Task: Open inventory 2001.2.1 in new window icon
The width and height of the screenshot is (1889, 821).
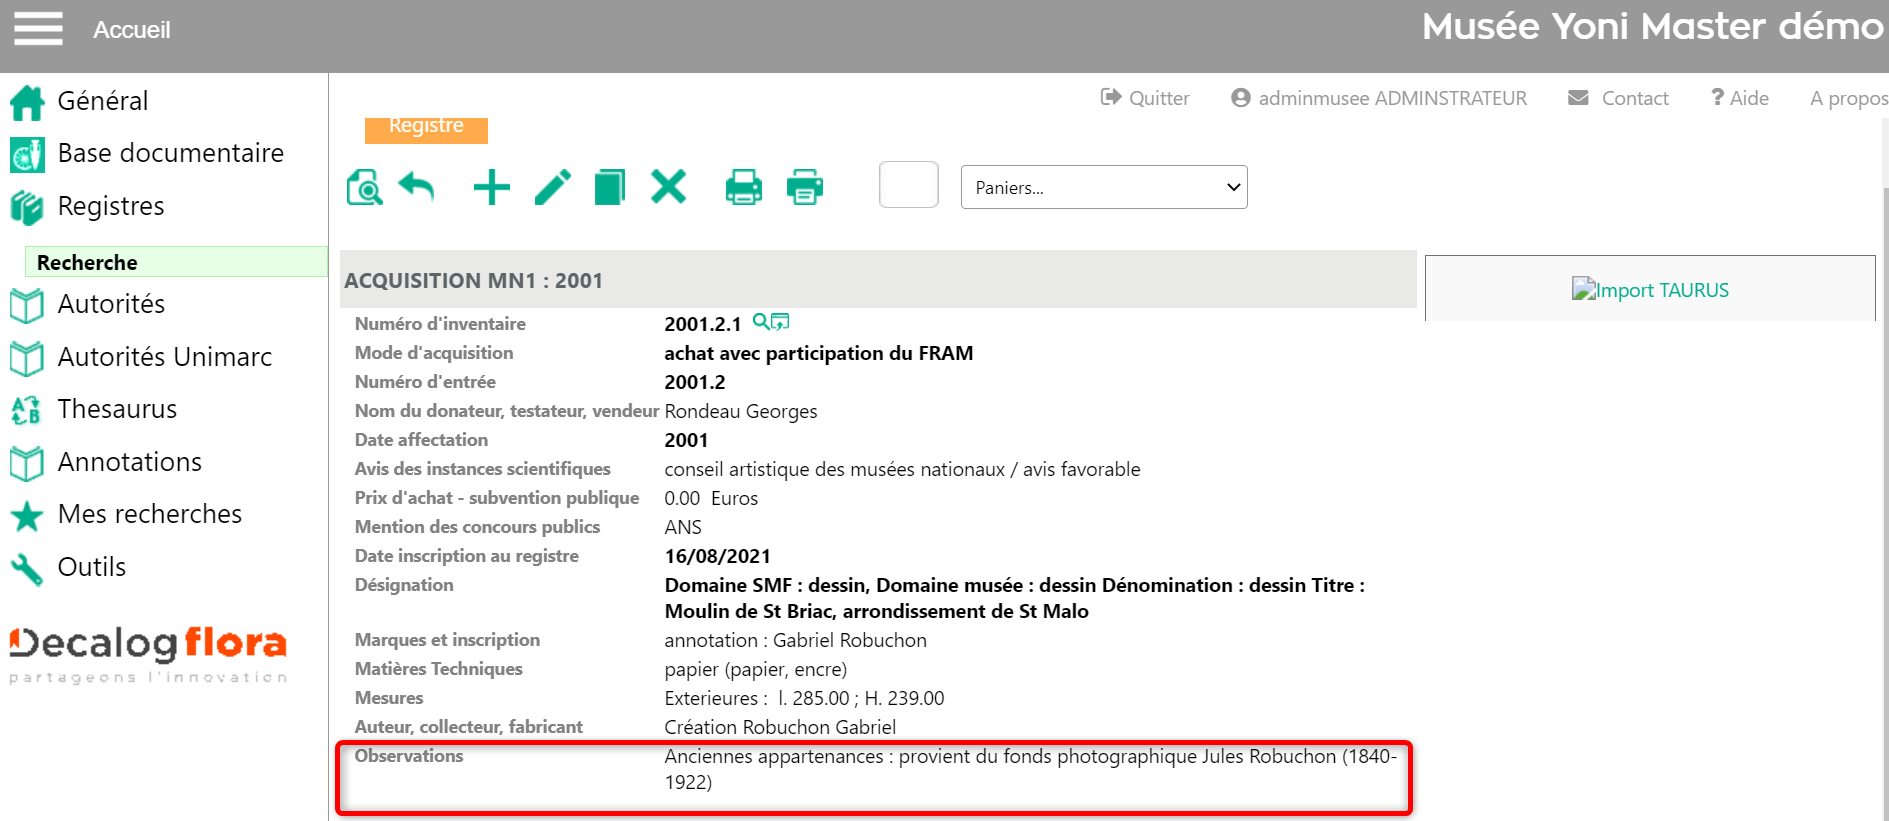Action: coord(780,322)
